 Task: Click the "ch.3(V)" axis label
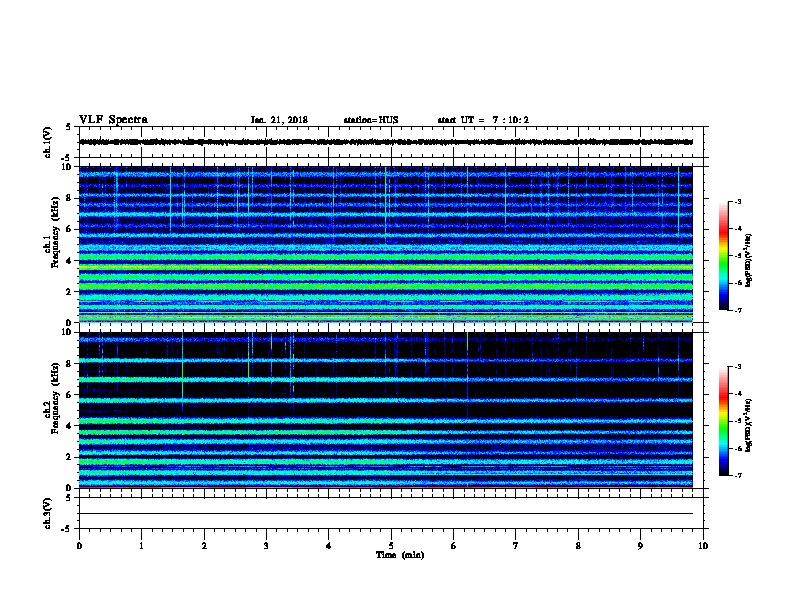click(48, 513)
